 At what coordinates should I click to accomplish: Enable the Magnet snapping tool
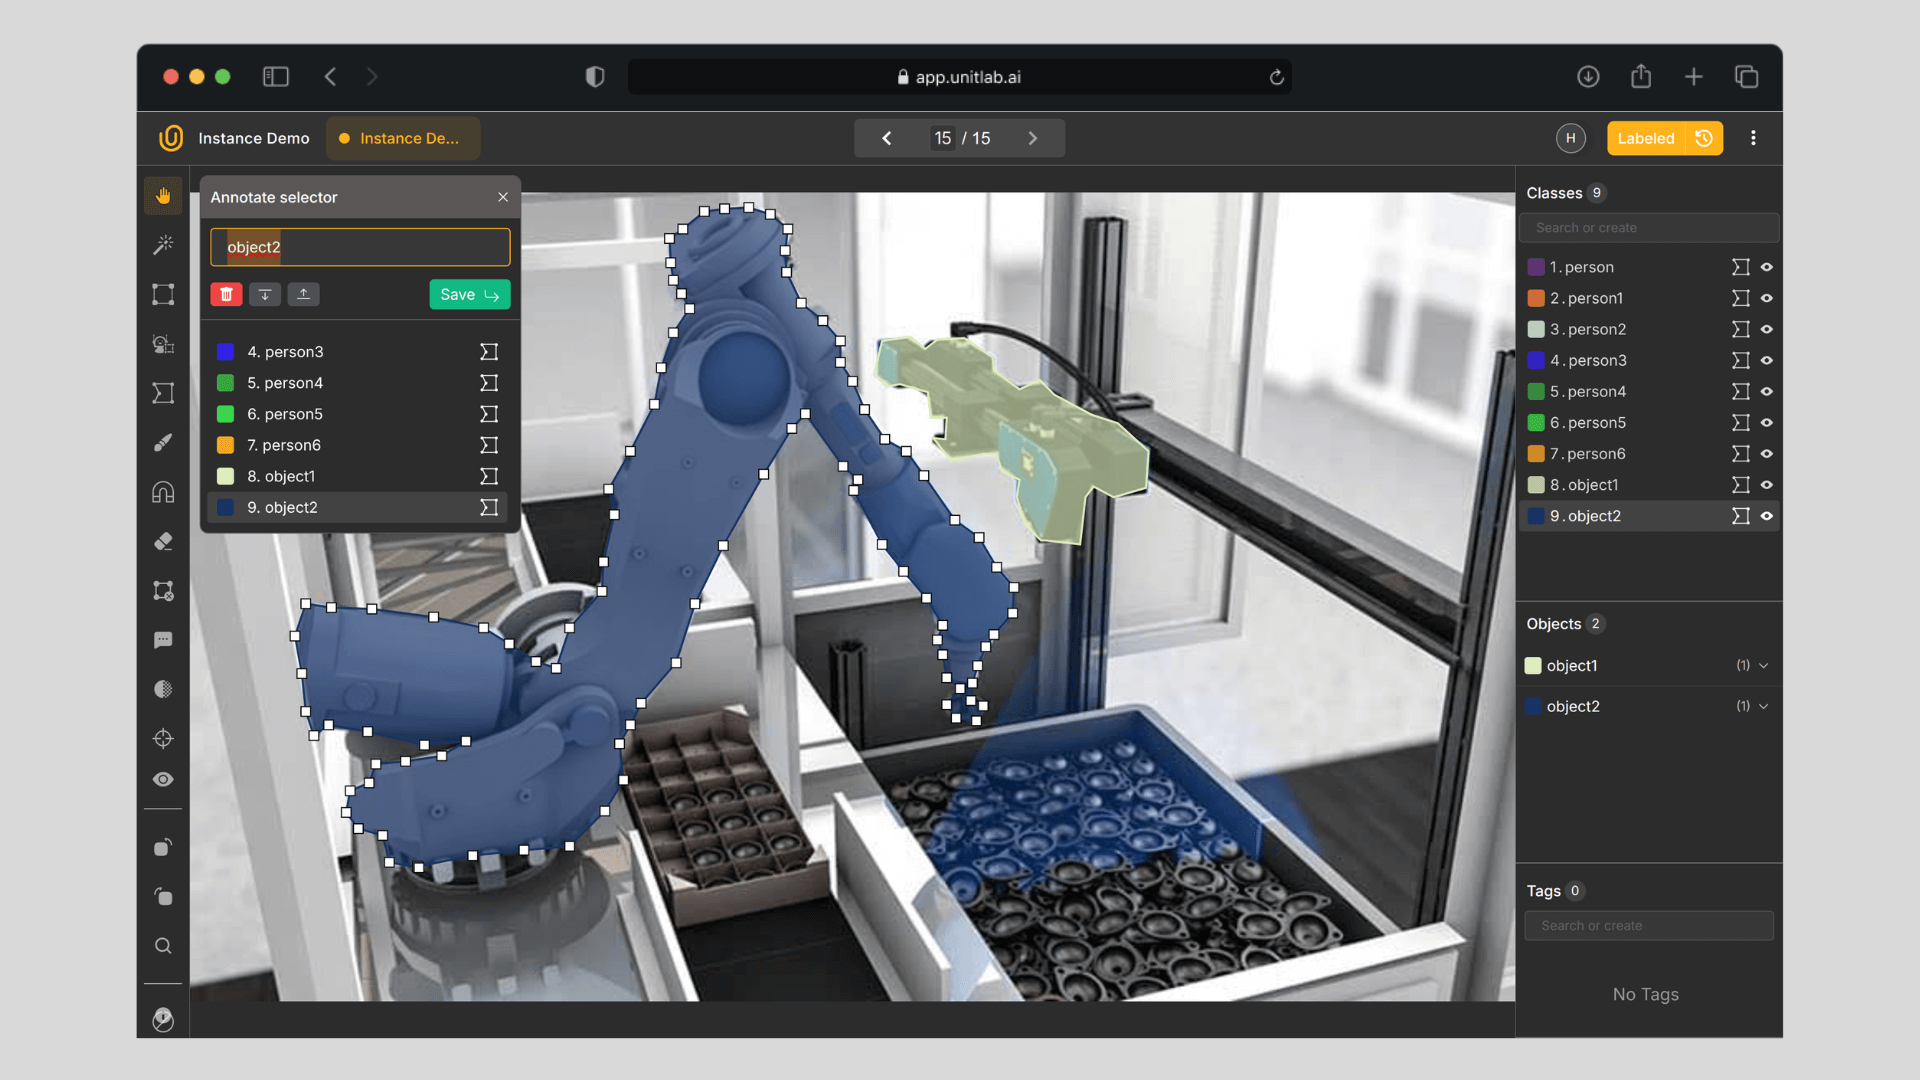coord(162,491)
